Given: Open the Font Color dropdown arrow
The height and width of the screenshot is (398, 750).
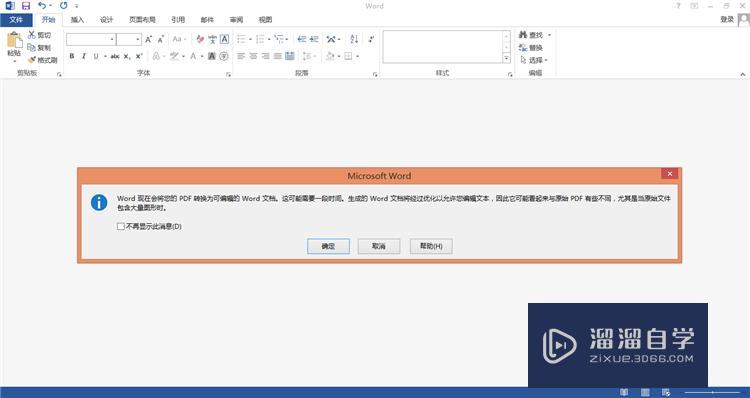Looking at the screenshot, I should point(202,56).
